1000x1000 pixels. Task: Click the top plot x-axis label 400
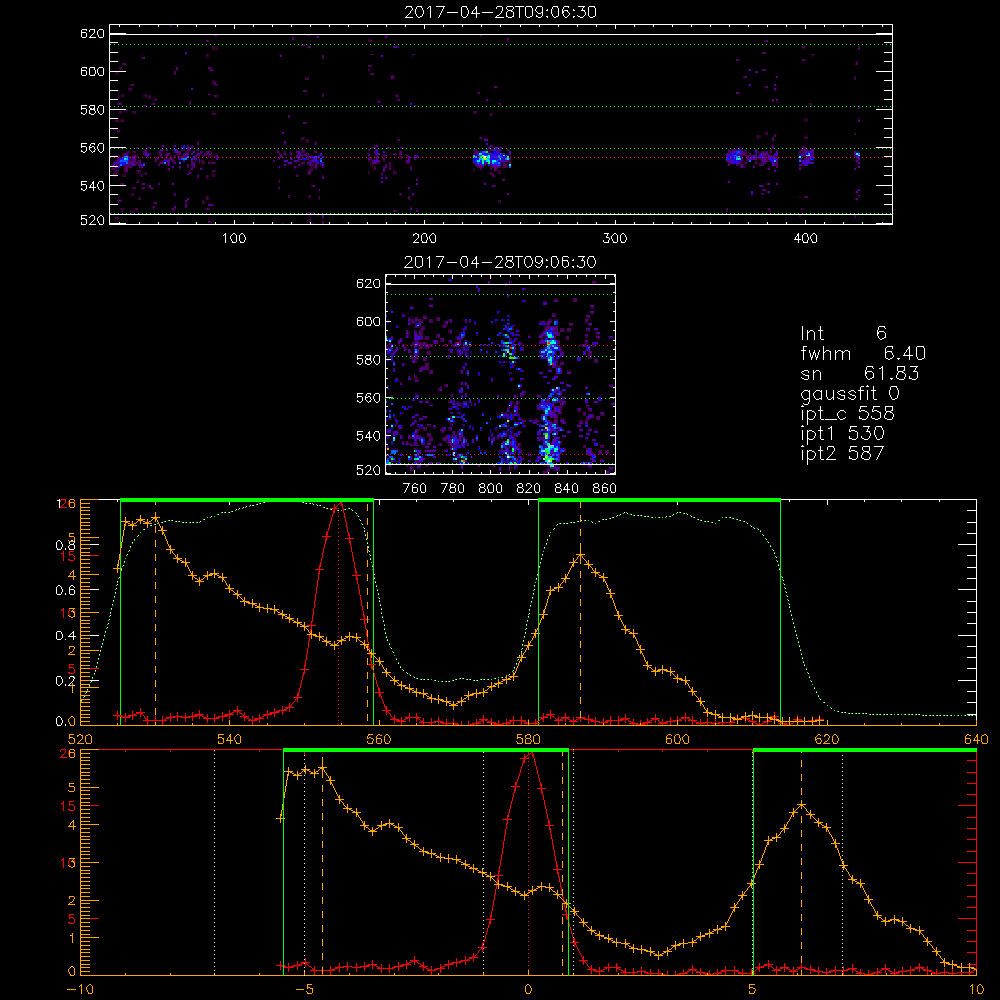(x=805, y=239)
